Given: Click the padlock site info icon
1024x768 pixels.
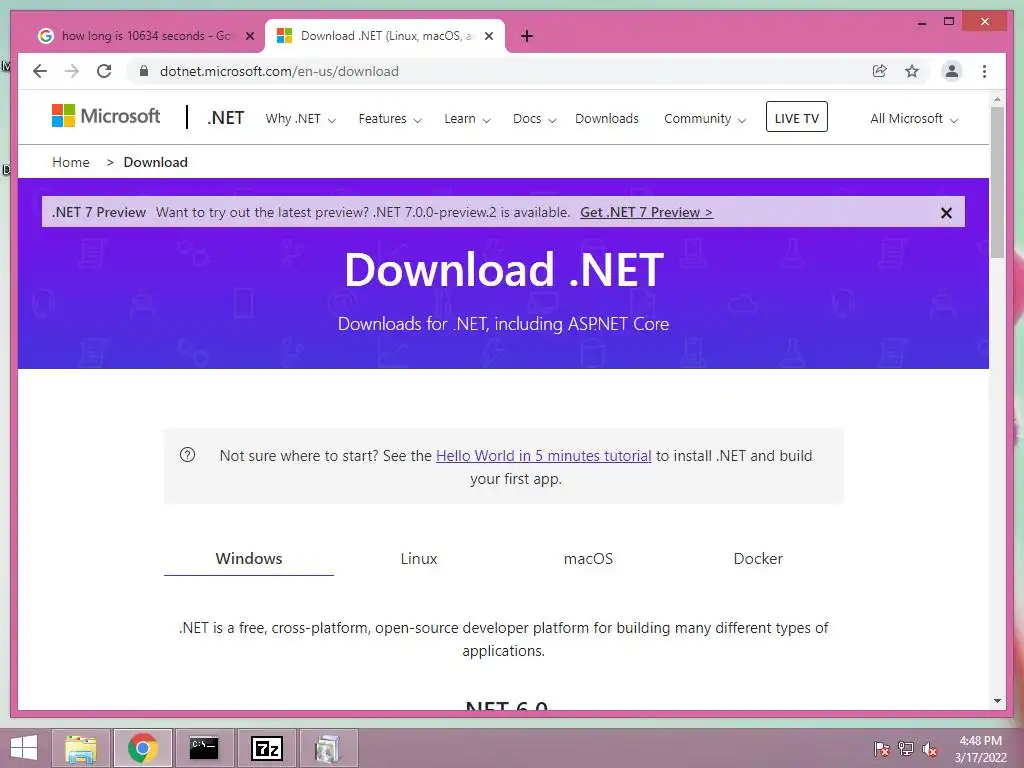Looking at the screenshot, I should coord(144,71).
